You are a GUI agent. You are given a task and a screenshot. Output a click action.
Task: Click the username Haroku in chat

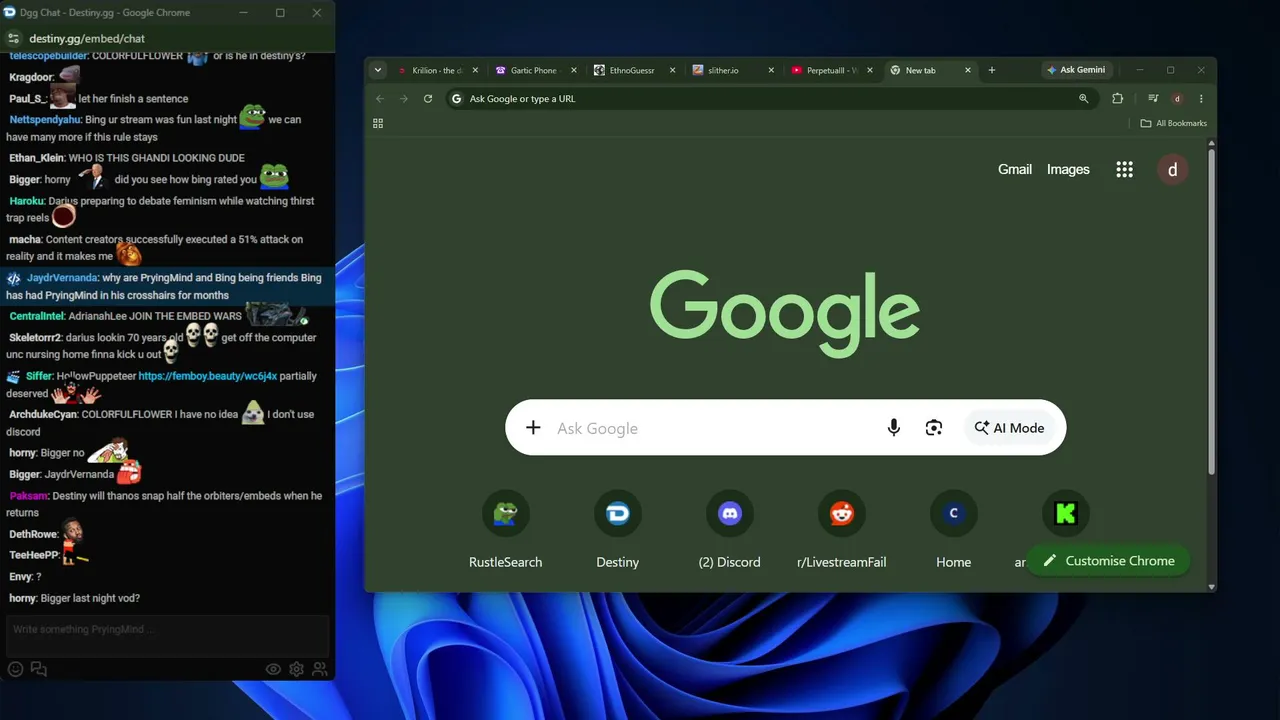pos(27,201)
